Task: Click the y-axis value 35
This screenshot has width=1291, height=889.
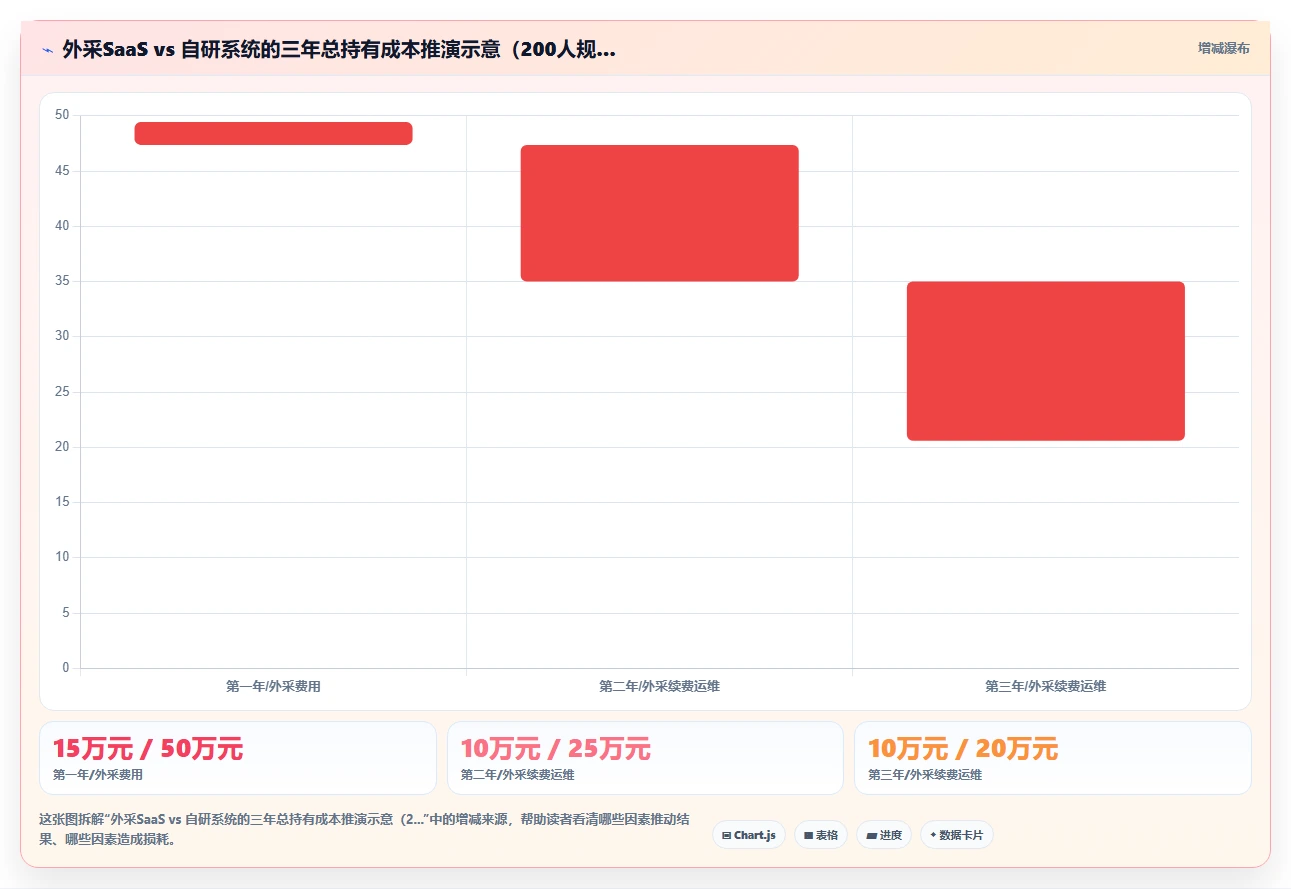Action: [x=62, y=281]
